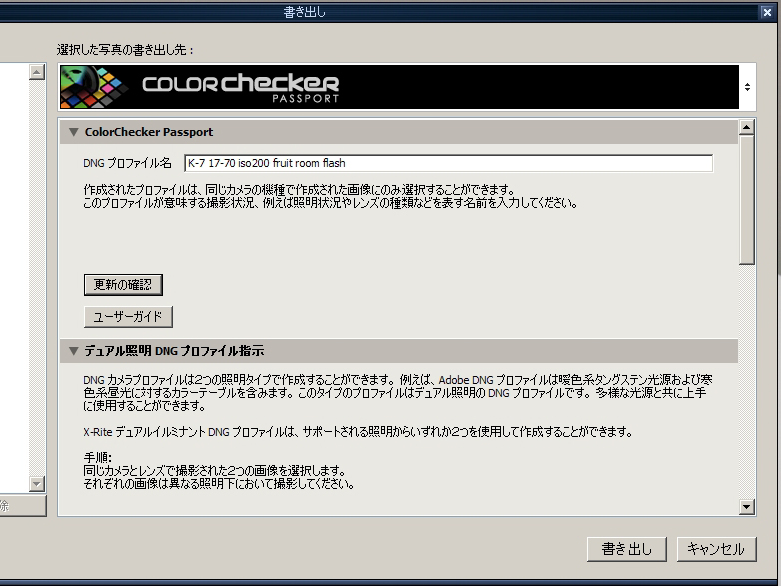The height and width of the screenshot is (586, 781).
Task: Click the 手順: heading text
Action: coord(98,458)
